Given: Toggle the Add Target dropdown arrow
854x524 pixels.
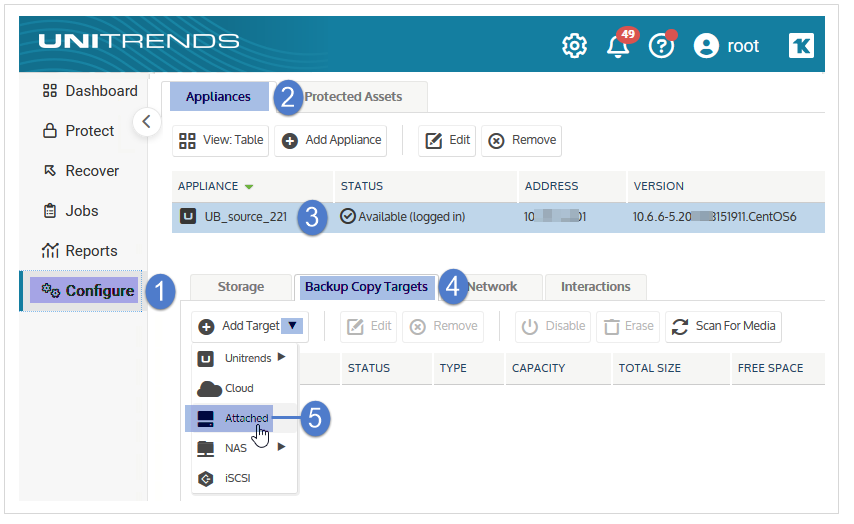Looking at the screenshot, I should point(292,326).
